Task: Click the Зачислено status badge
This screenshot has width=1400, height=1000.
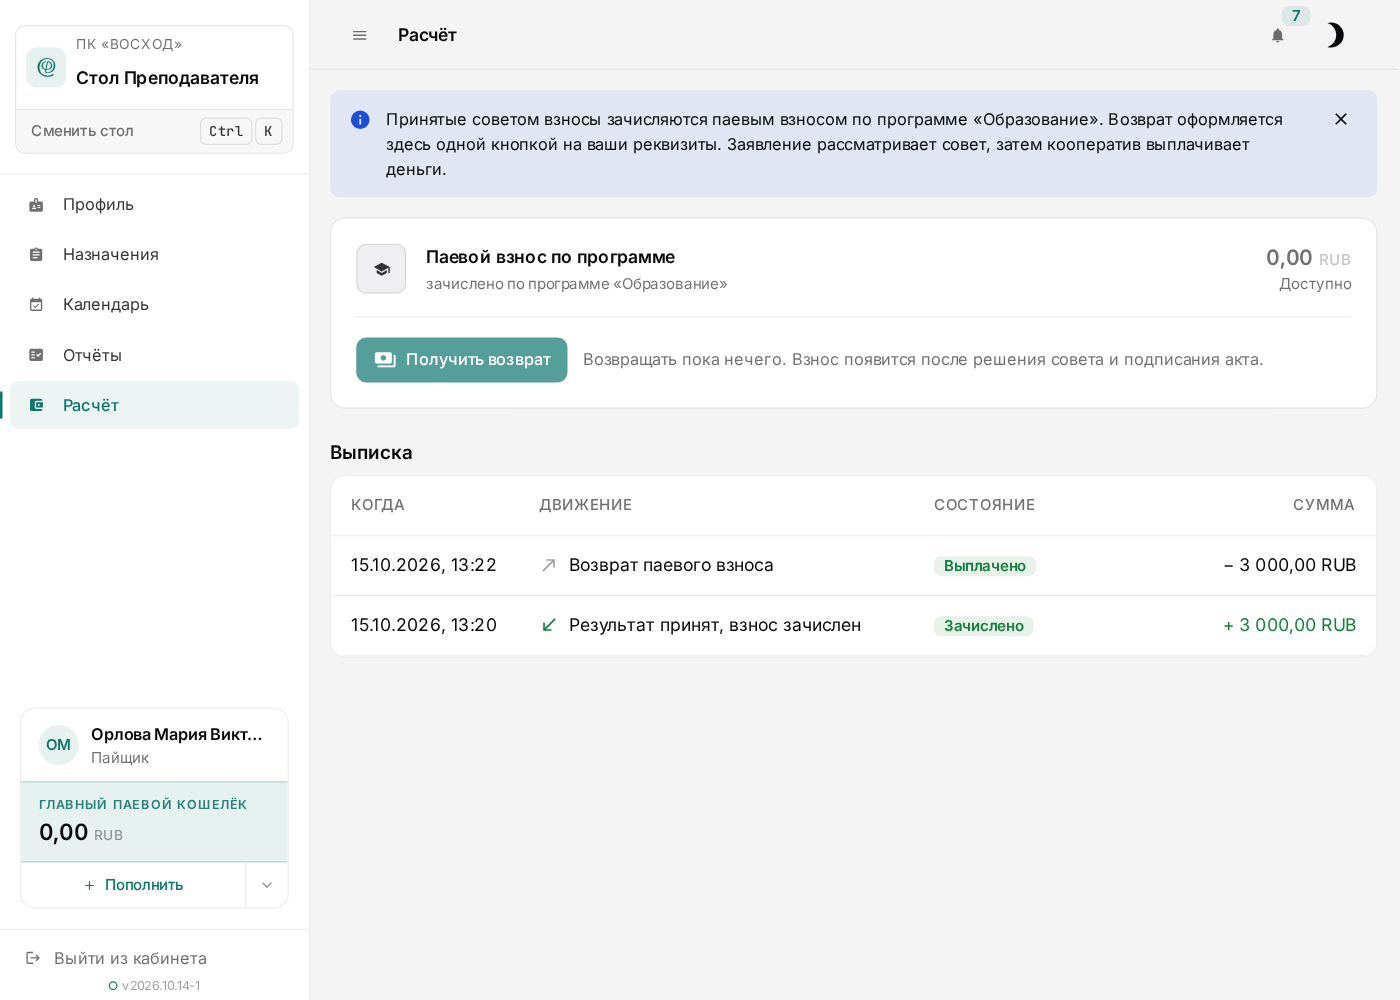Action: coord(984,626)
